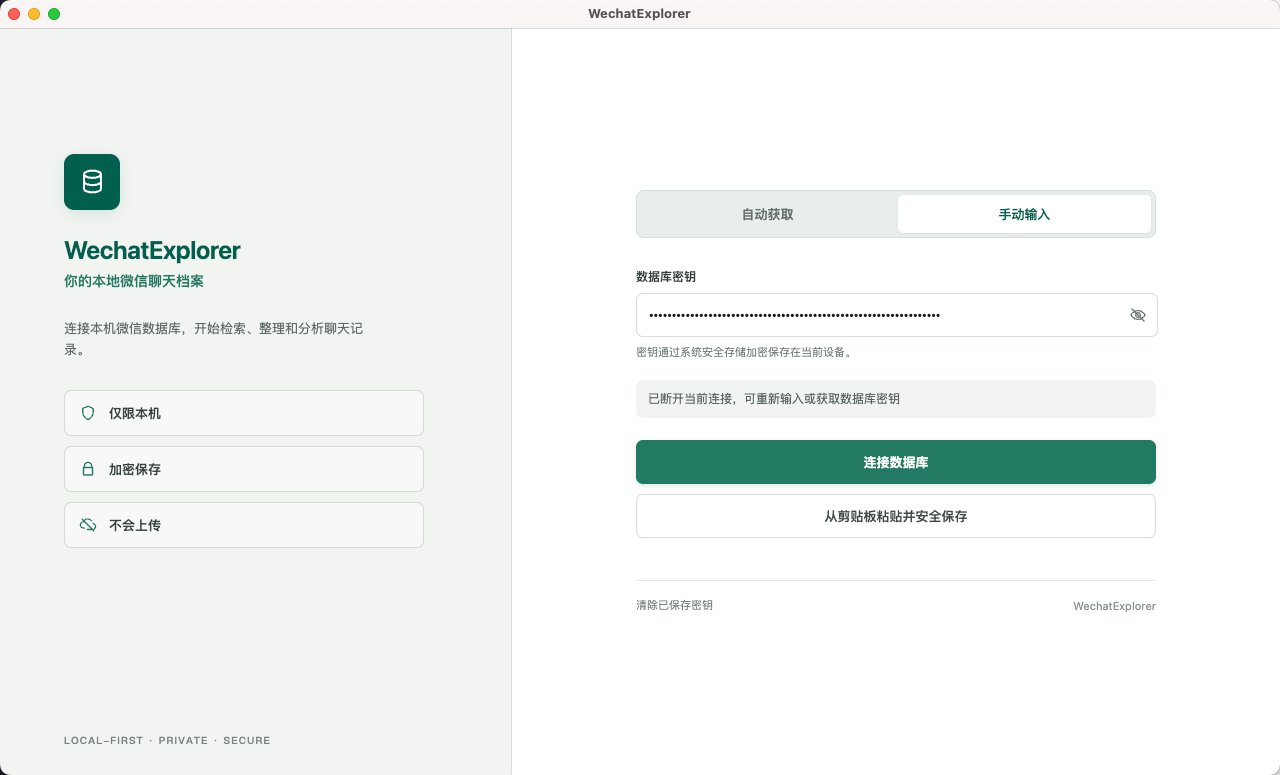The height and width of the screenshot is (775, 1280).
Task: Minimize the window with the yellow button
Action: 34,14
